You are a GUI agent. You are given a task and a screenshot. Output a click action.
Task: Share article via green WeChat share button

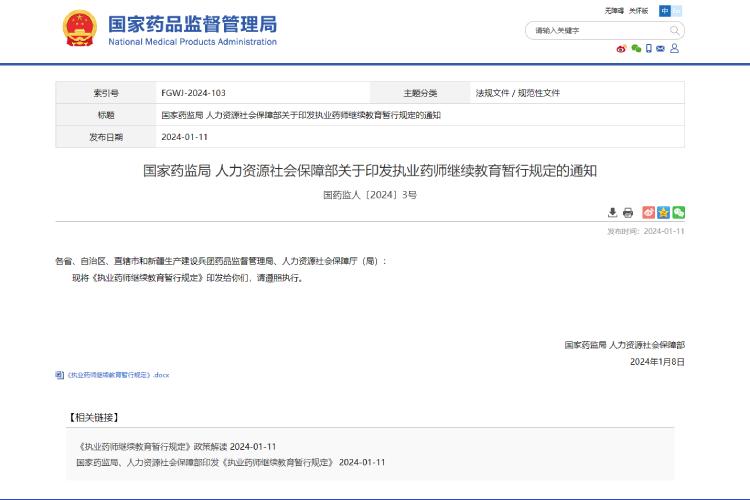(679, 212)
